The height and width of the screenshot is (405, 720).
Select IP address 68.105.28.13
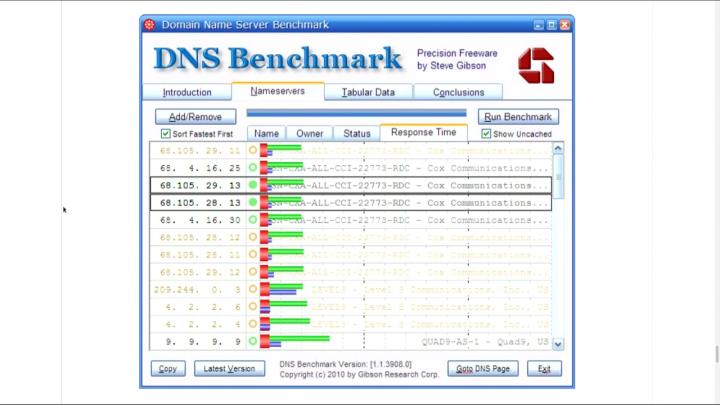coord(200,203)
